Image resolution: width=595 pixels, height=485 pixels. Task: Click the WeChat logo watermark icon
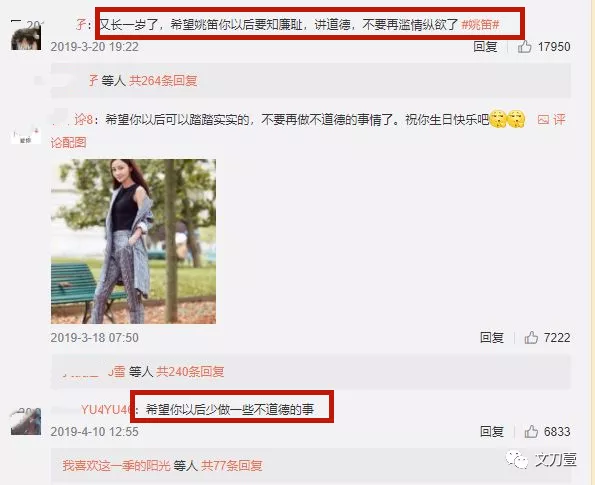(517, 460)
